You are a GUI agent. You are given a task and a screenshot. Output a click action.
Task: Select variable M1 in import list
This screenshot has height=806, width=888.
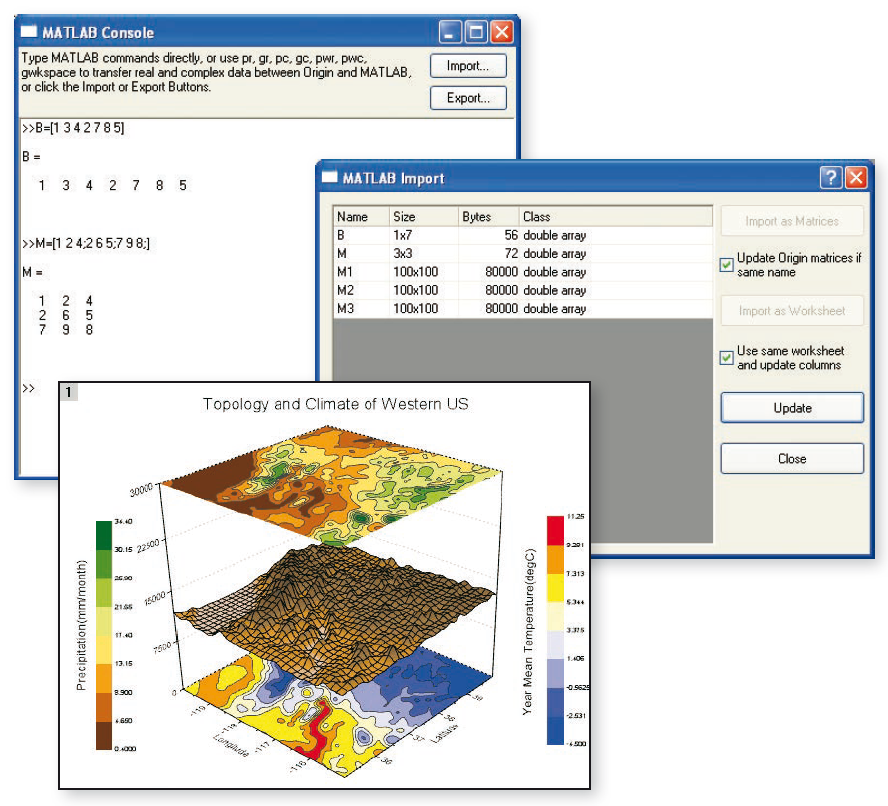tap(523, 272)
